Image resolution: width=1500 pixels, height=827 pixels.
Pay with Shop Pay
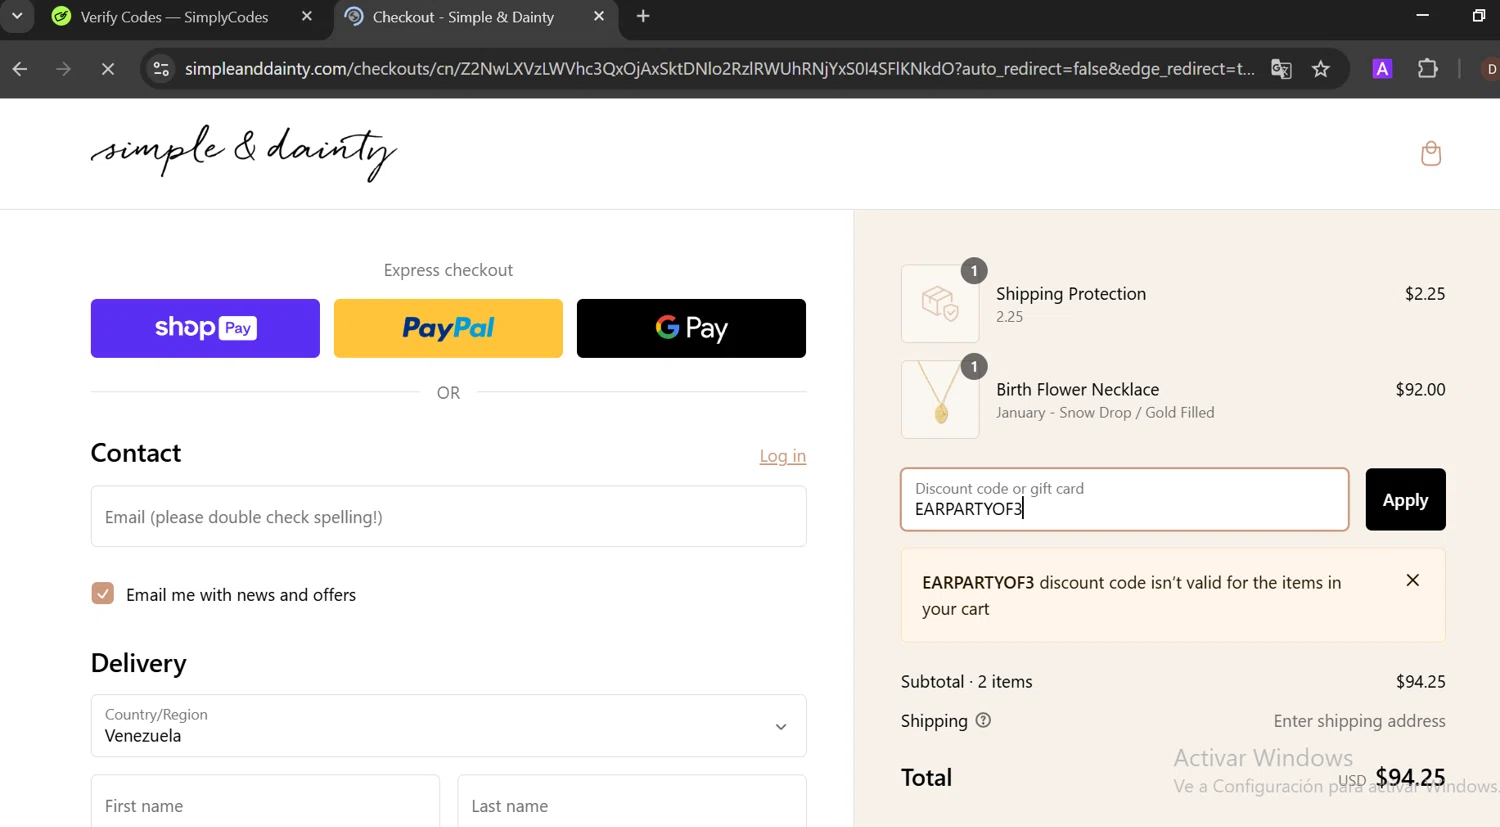205,328
